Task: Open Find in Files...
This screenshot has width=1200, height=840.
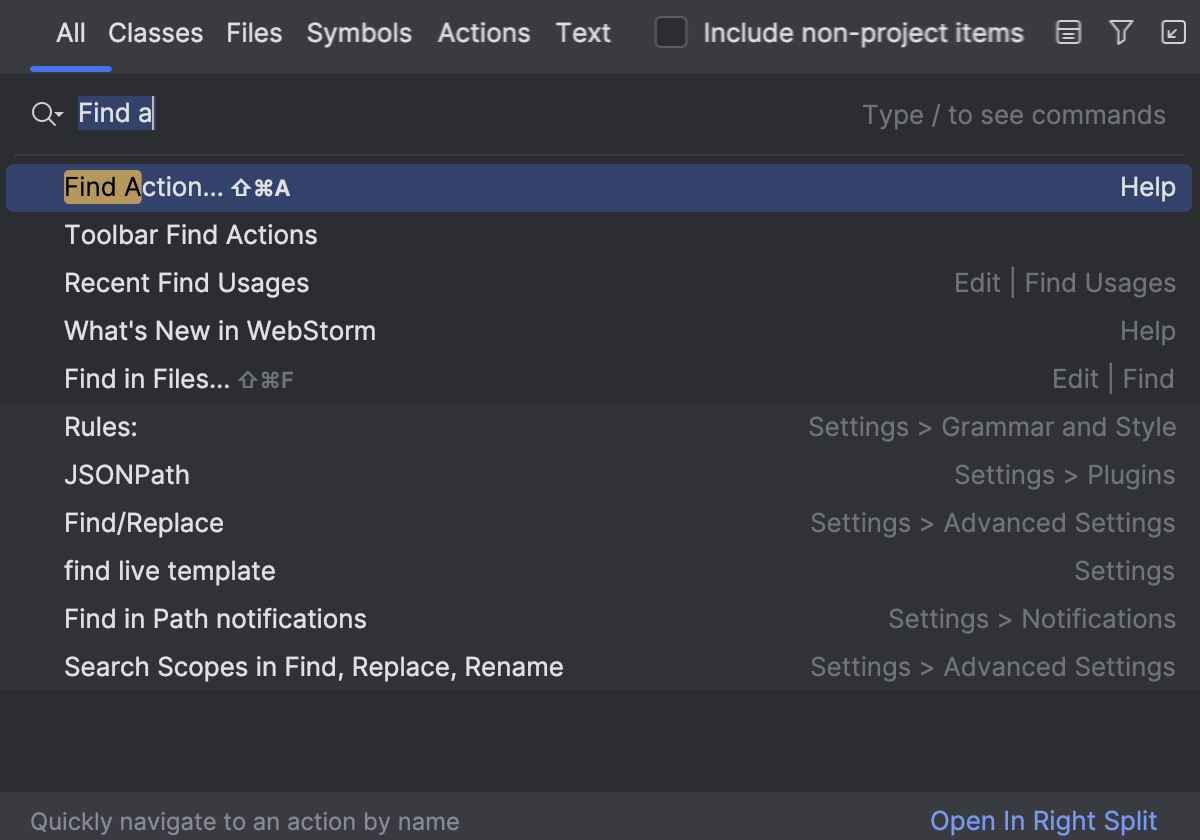Action: [x=147, y=379]
